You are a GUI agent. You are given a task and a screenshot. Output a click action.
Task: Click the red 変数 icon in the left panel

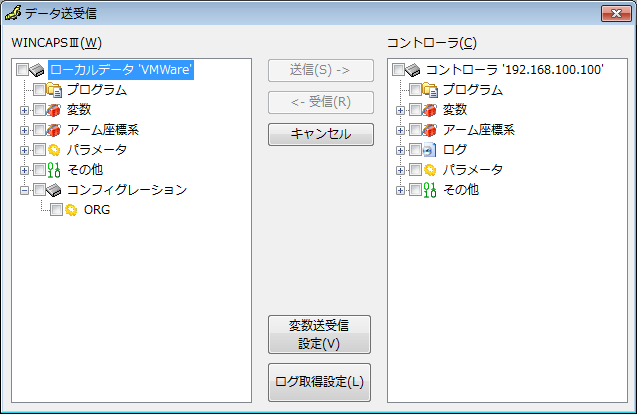coord(54,110)
